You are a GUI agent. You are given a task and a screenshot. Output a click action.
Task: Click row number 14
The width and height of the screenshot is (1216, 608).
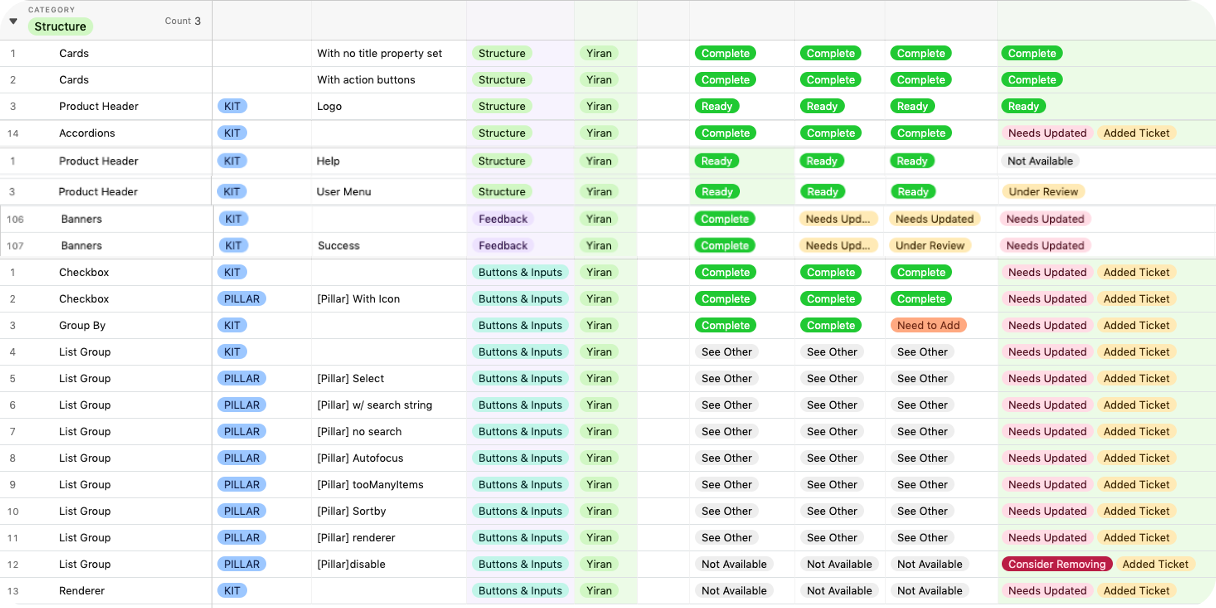point(13,133)
